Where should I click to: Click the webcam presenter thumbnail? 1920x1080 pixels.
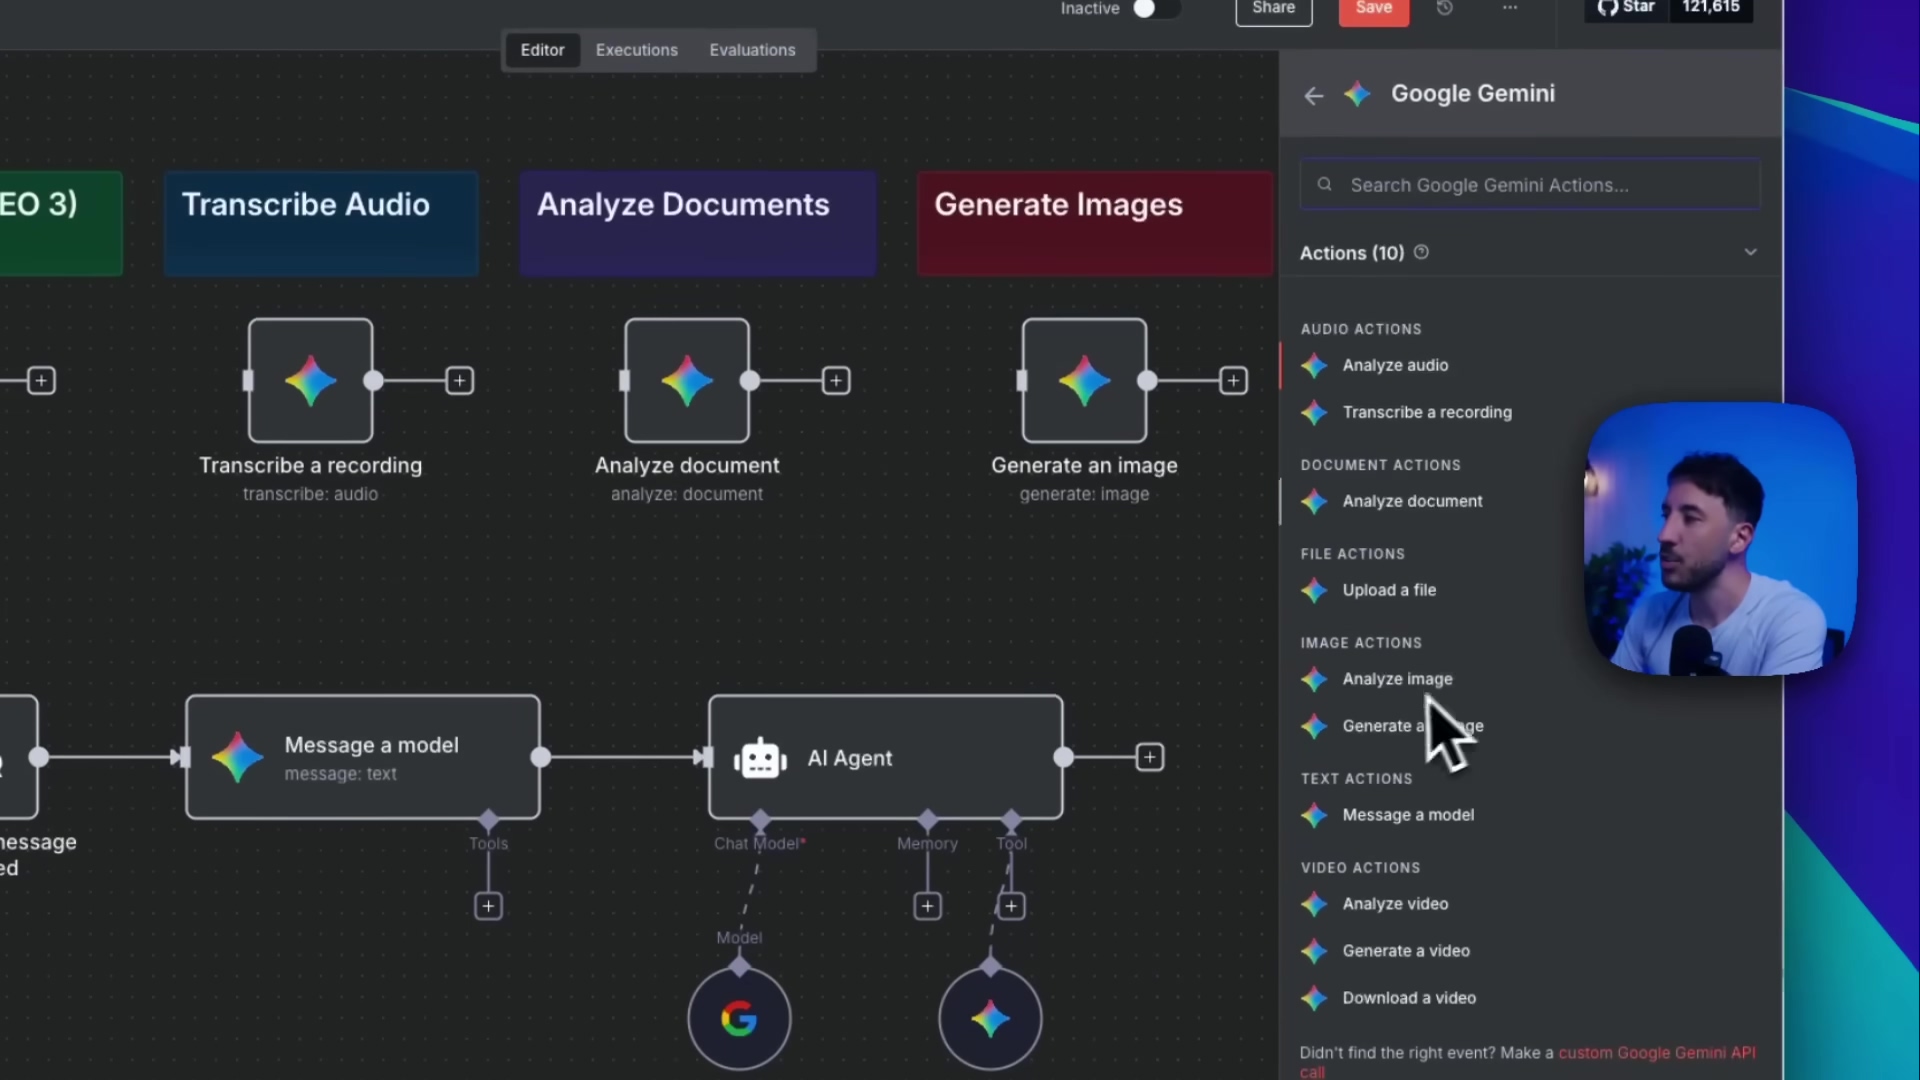tap(1720, 539)
